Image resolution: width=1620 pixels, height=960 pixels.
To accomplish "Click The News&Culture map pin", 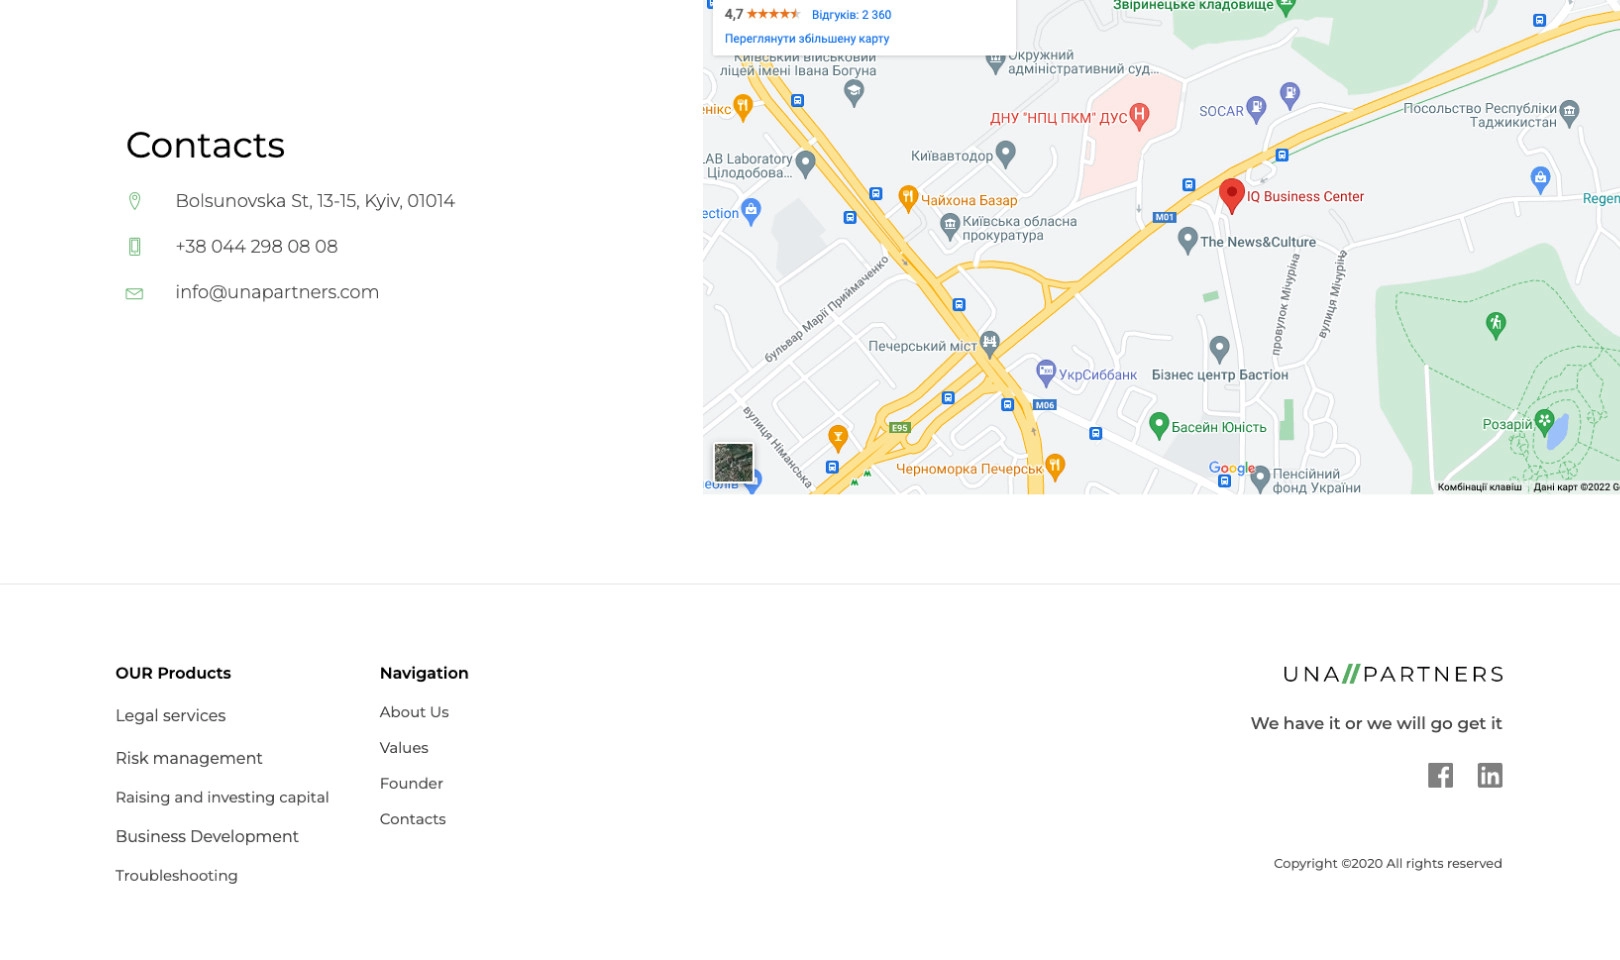I will click(1187, 240).
